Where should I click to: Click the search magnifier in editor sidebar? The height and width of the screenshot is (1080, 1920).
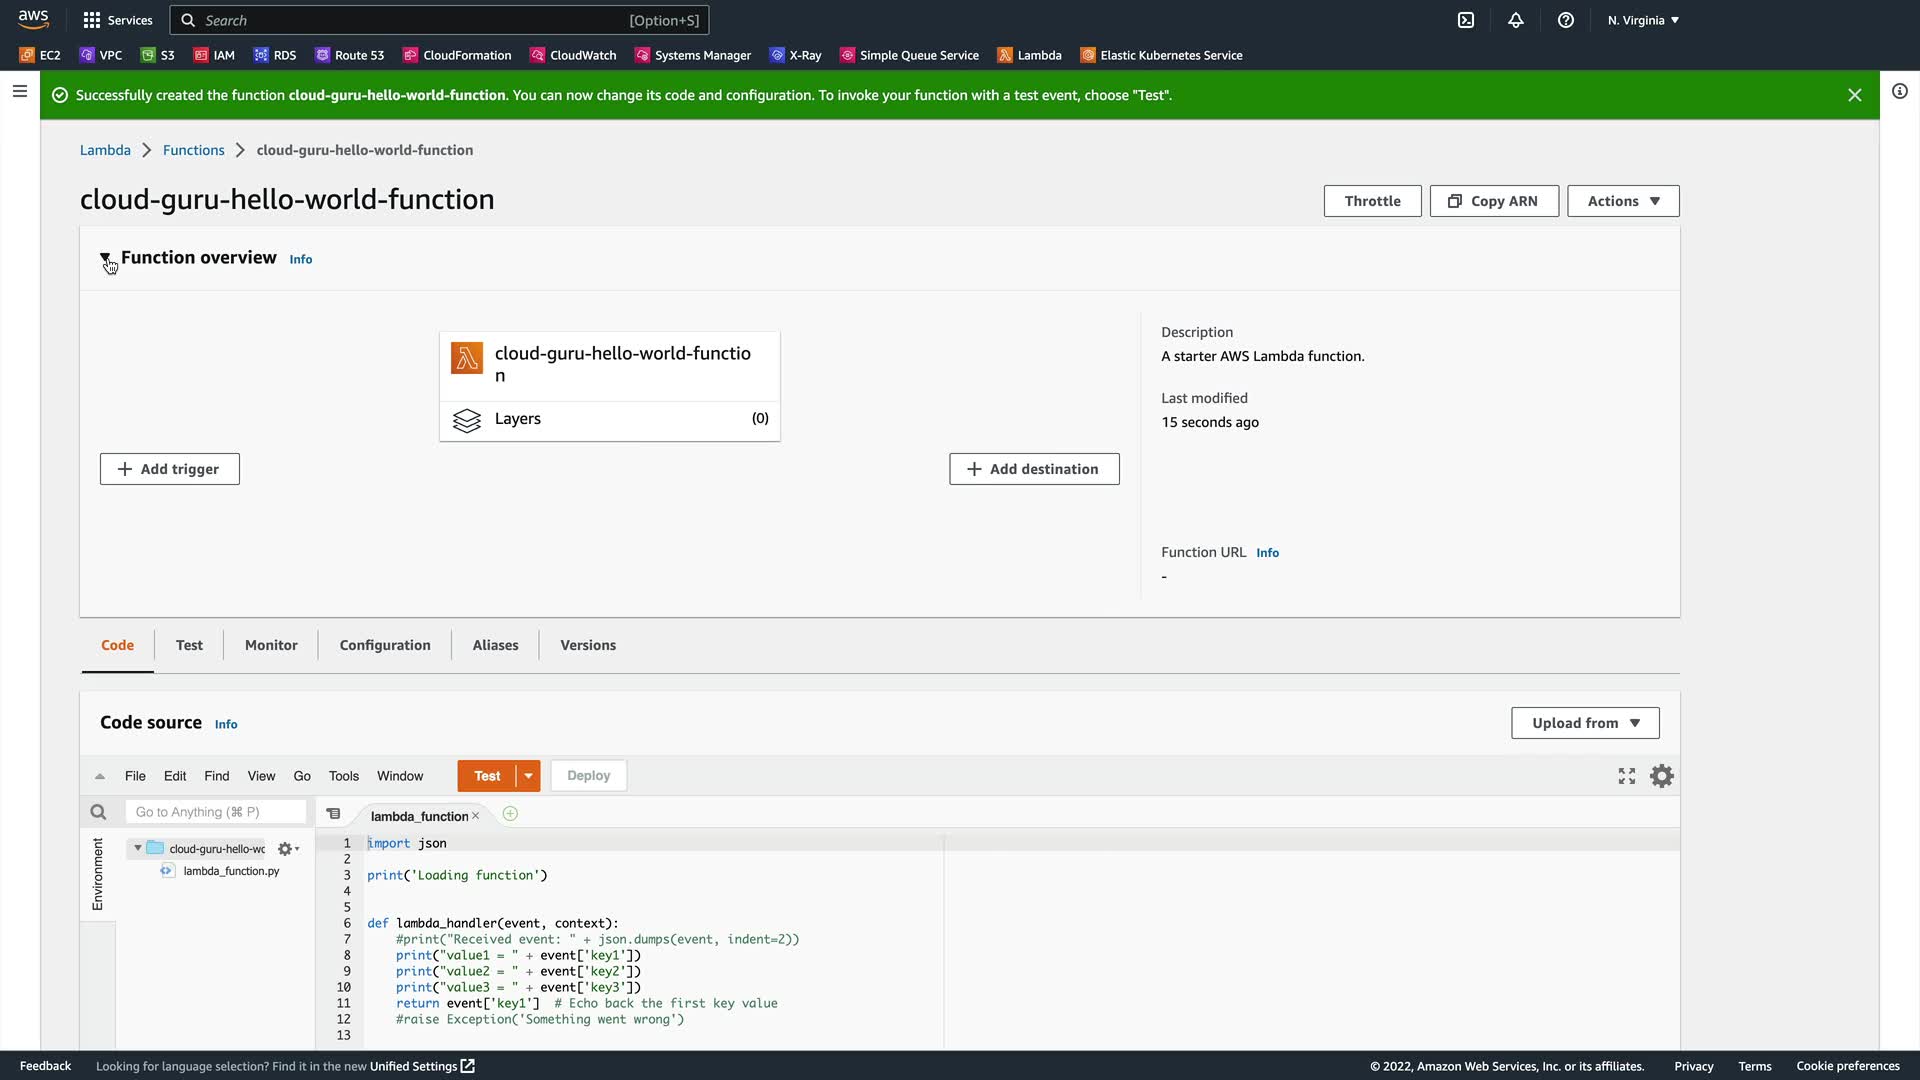[x=98, y=812]
